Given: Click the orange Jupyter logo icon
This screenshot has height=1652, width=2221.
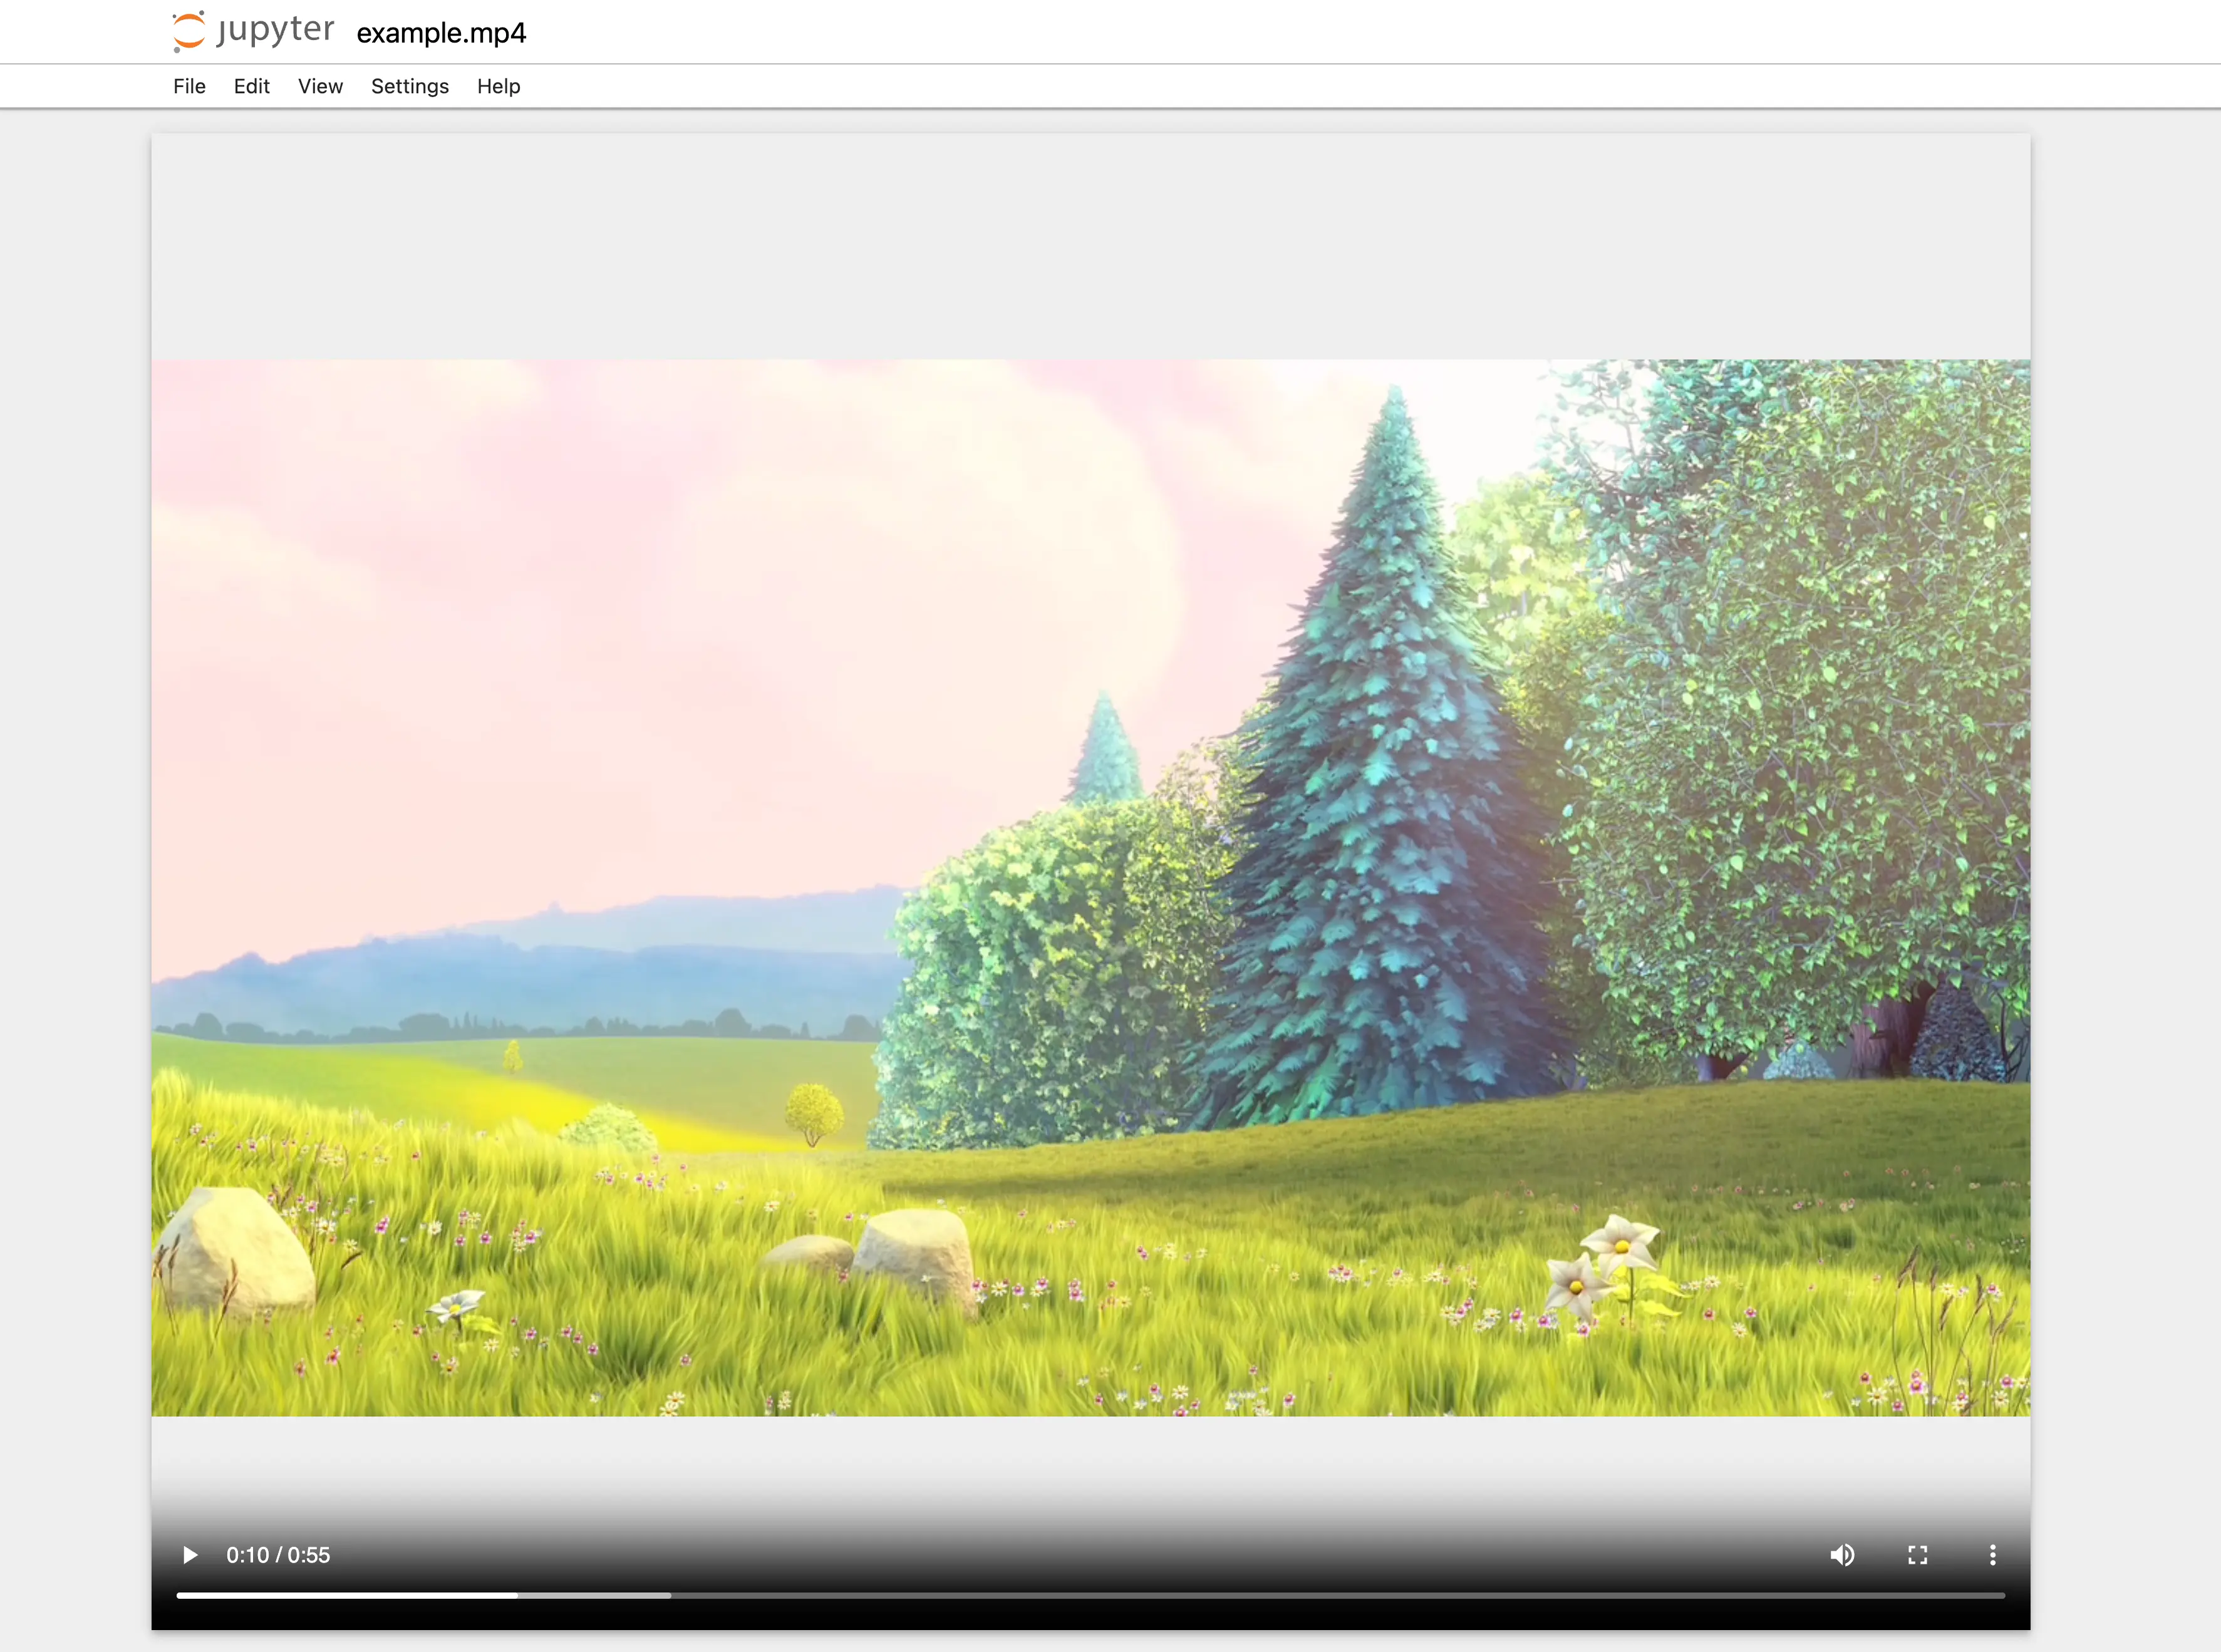Looking at the screenshot, I should point(188,31).
